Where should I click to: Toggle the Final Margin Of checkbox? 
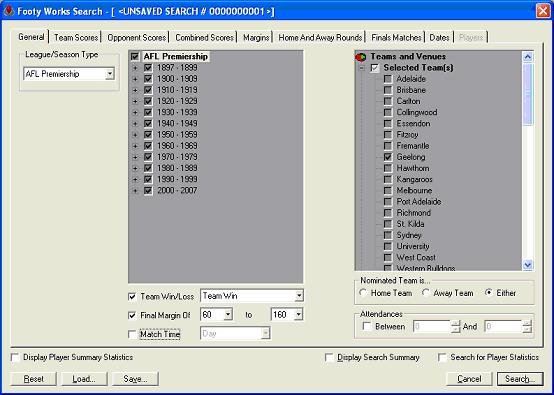132,315
